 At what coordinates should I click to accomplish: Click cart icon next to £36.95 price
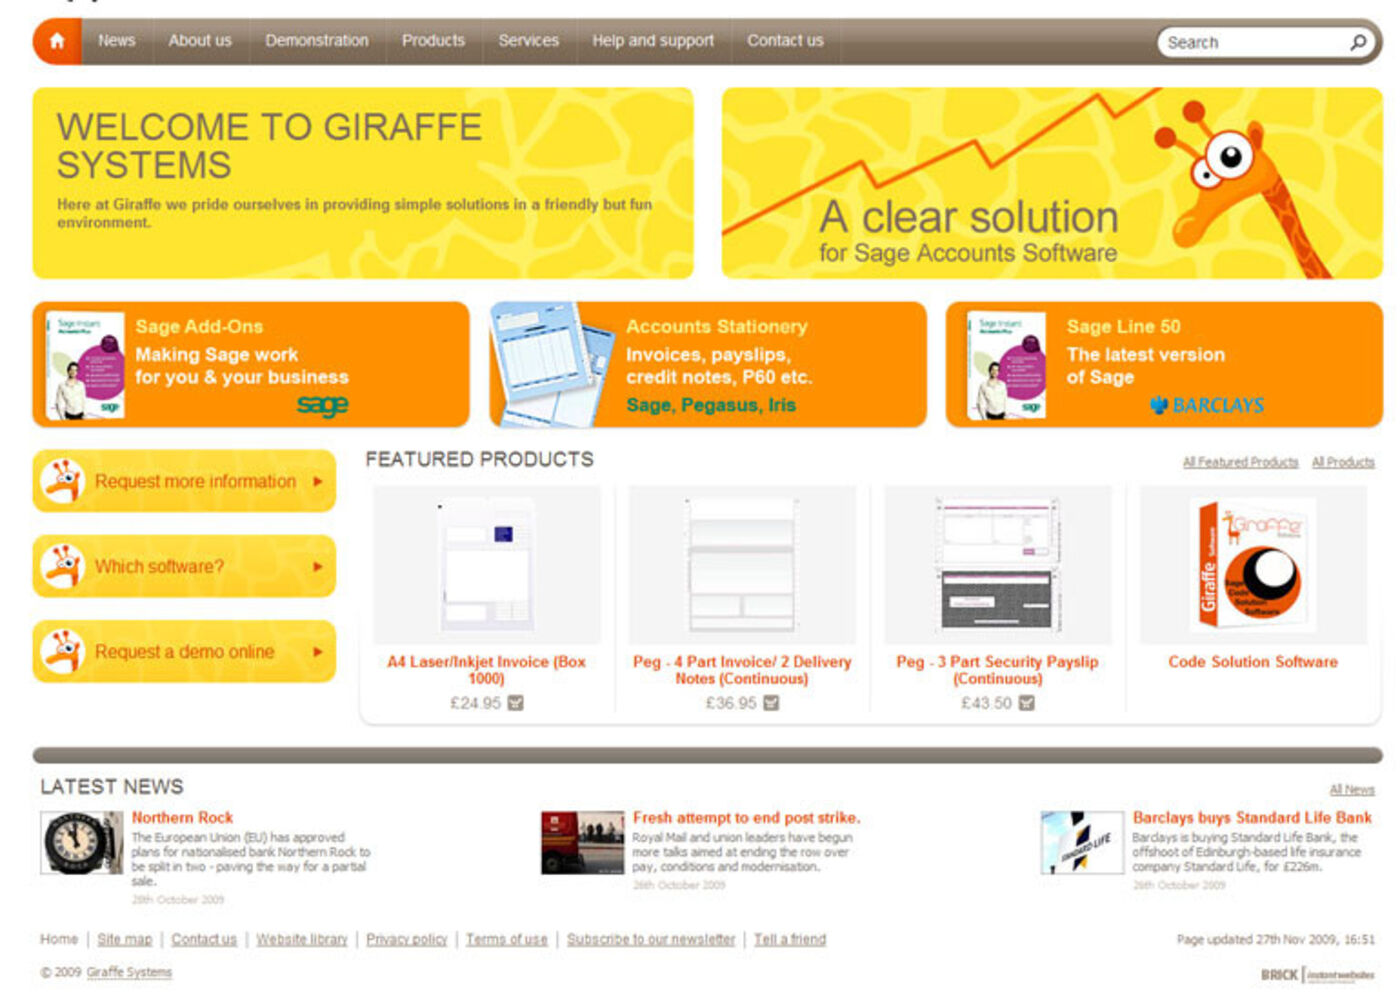tap(771, 703)
